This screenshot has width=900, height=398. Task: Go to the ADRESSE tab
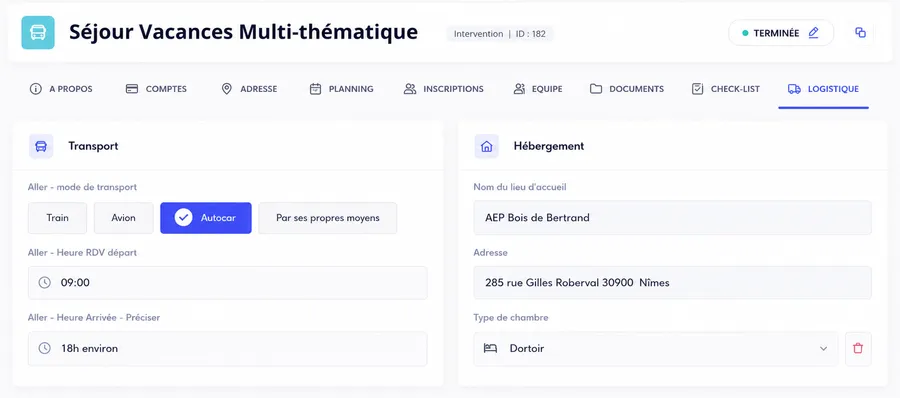(249, 89)
